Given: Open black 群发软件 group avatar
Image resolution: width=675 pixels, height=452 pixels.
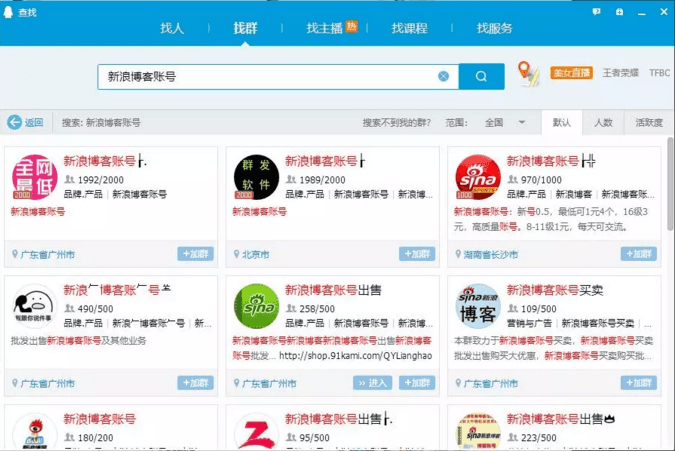Looking at the screenshot, I should click(x=257, y=177).
